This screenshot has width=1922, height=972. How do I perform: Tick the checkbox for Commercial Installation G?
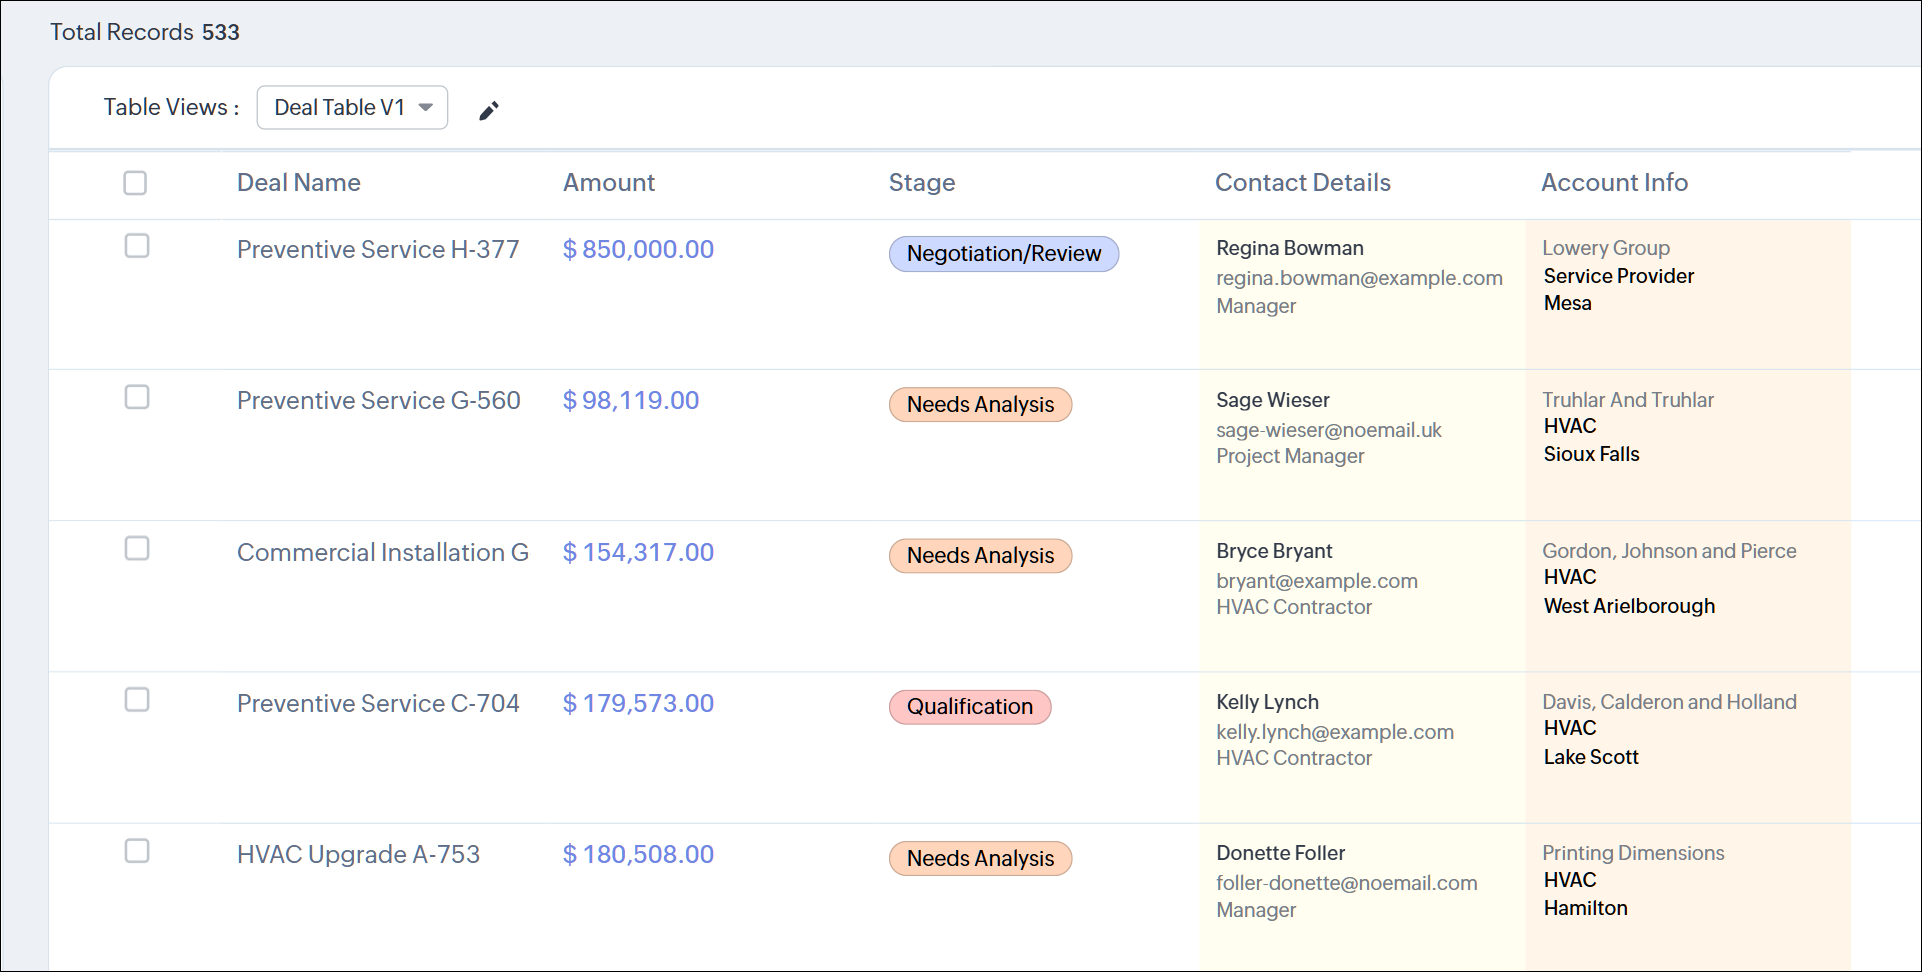137,548
